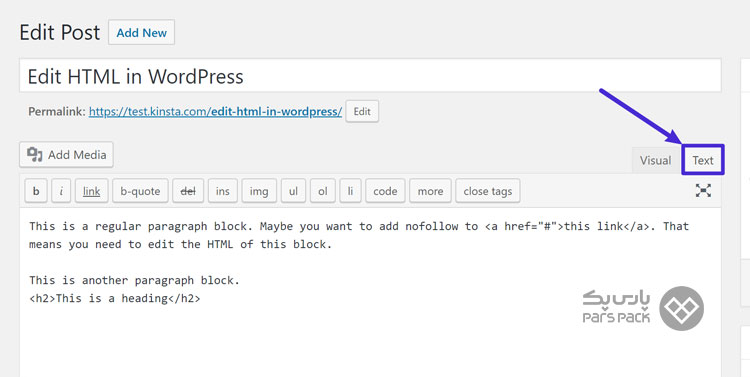The height and width of the screenshot is (377, 750).
Task: Click the Add Media button
Action: pos(66,155)
